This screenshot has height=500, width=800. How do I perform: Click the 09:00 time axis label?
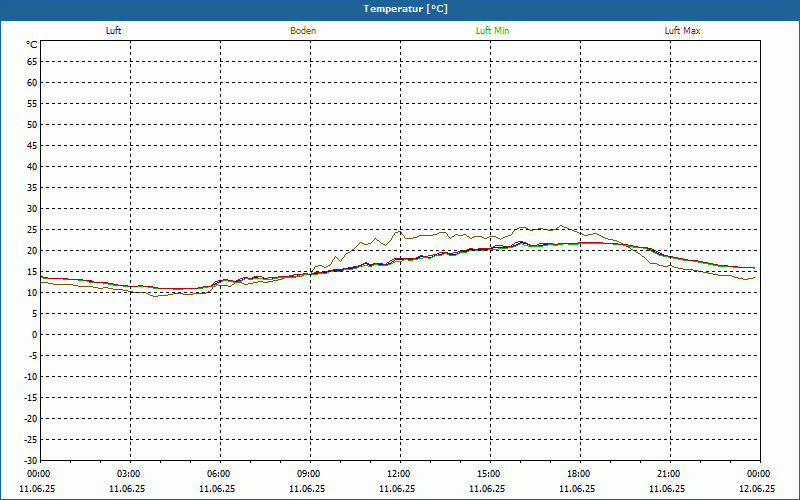coord(310,474)
